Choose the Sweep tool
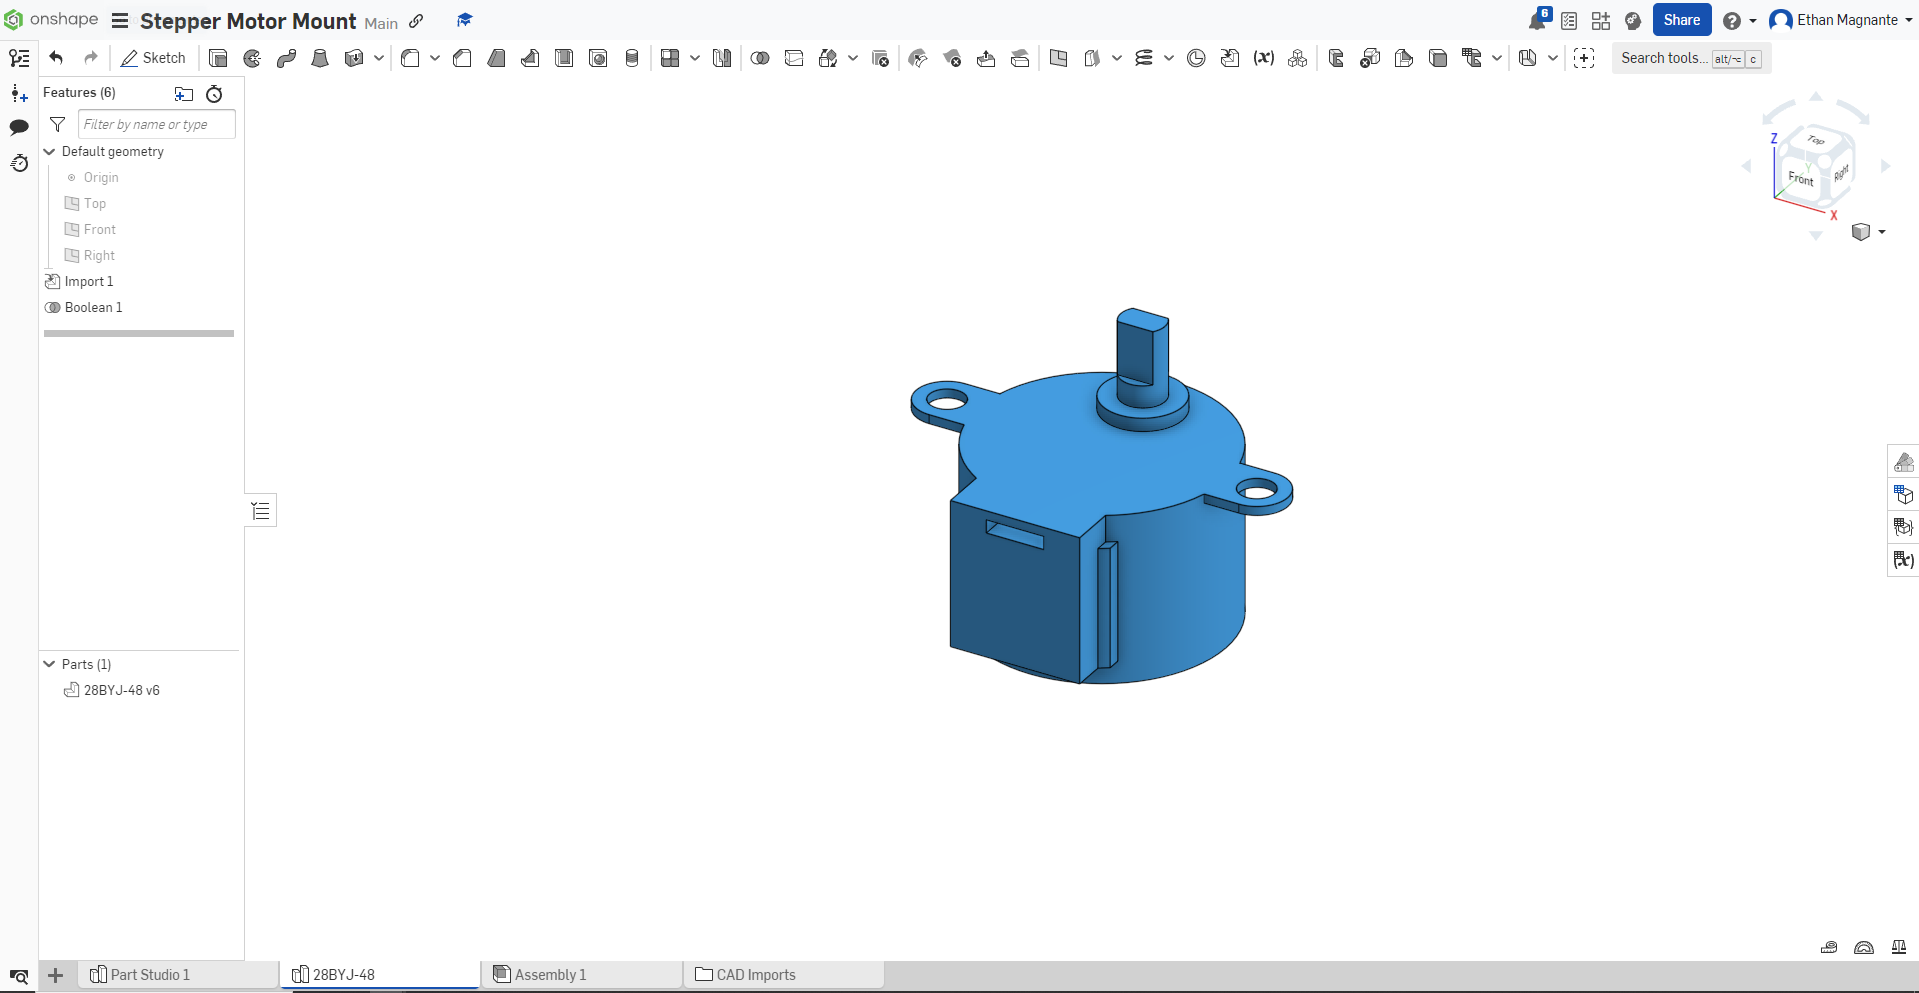The height and width of the screenshot is (993, 1919). pos(286,59)
